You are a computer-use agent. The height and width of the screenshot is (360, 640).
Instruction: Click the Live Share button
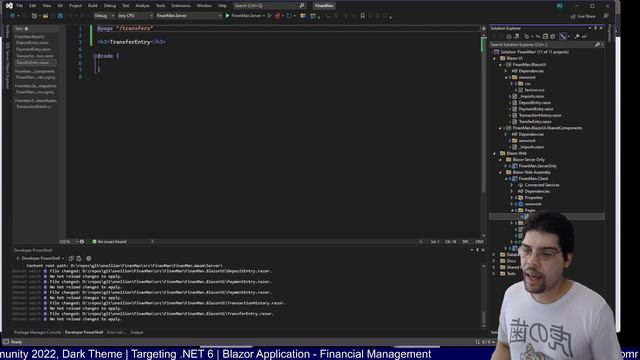tap(583, 16)
